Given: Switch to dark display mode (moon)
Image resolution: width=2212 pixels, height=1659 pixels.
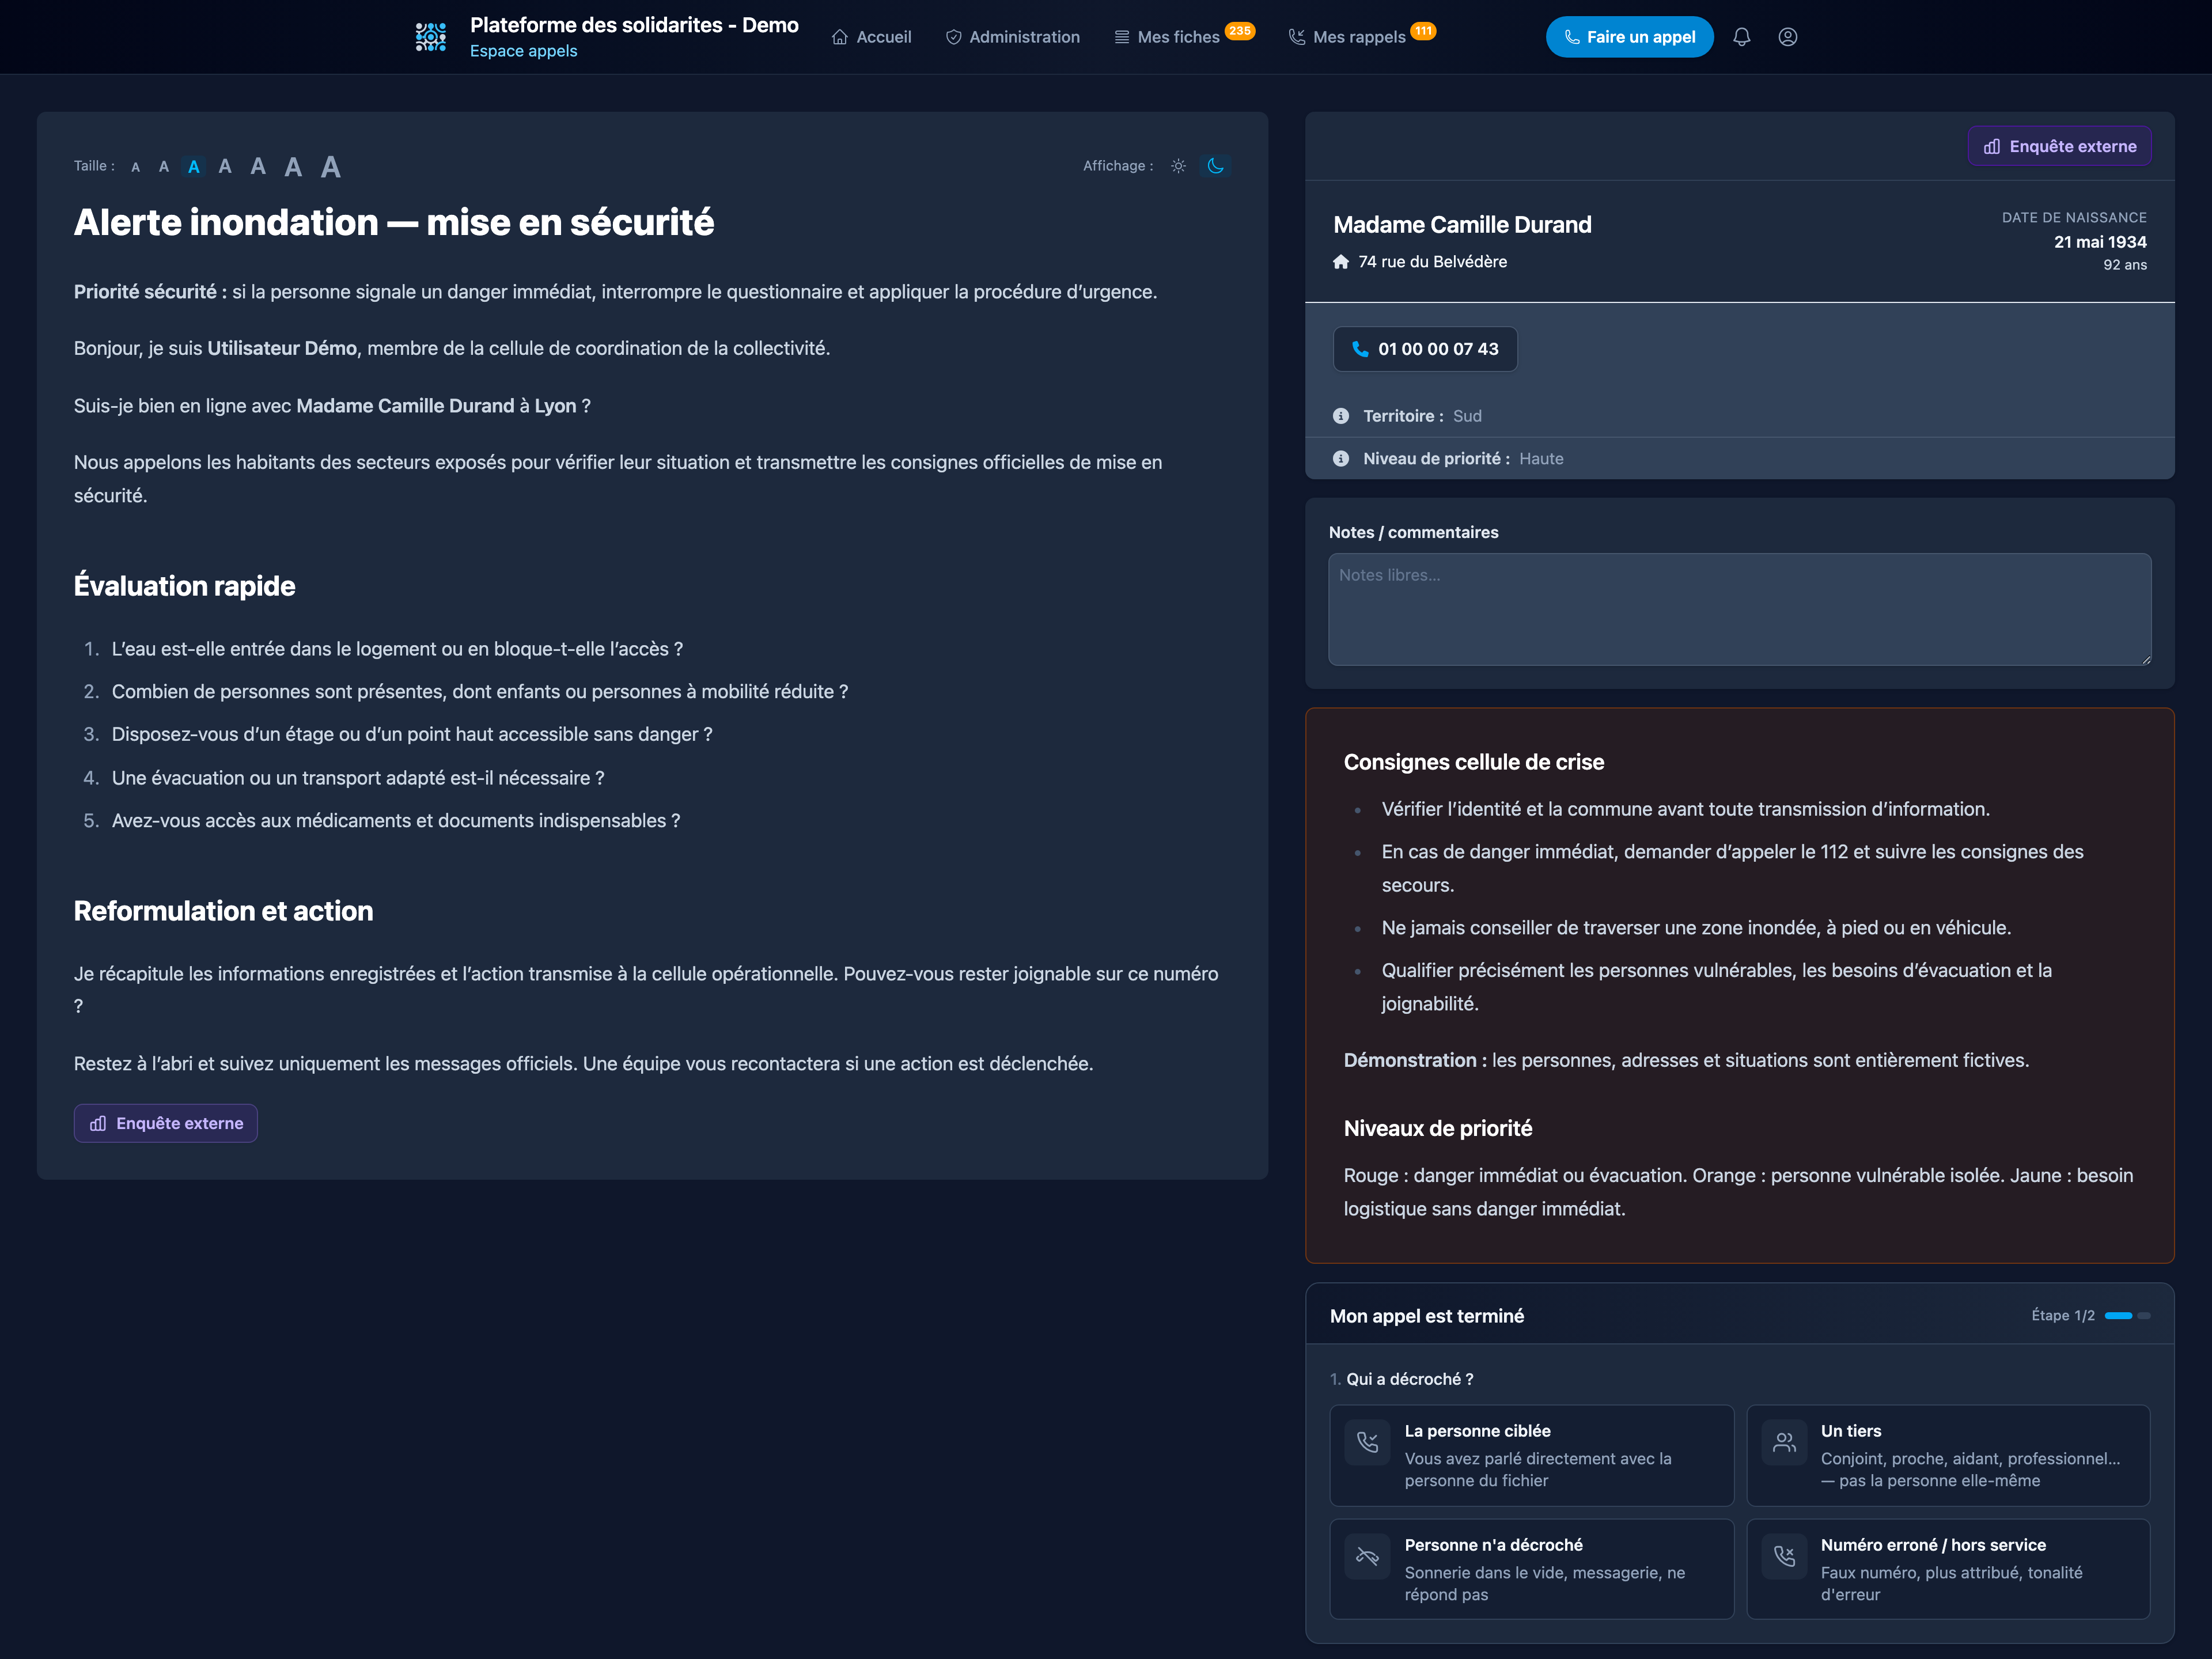Looking at the screenshot, I should coord(1215,166).
